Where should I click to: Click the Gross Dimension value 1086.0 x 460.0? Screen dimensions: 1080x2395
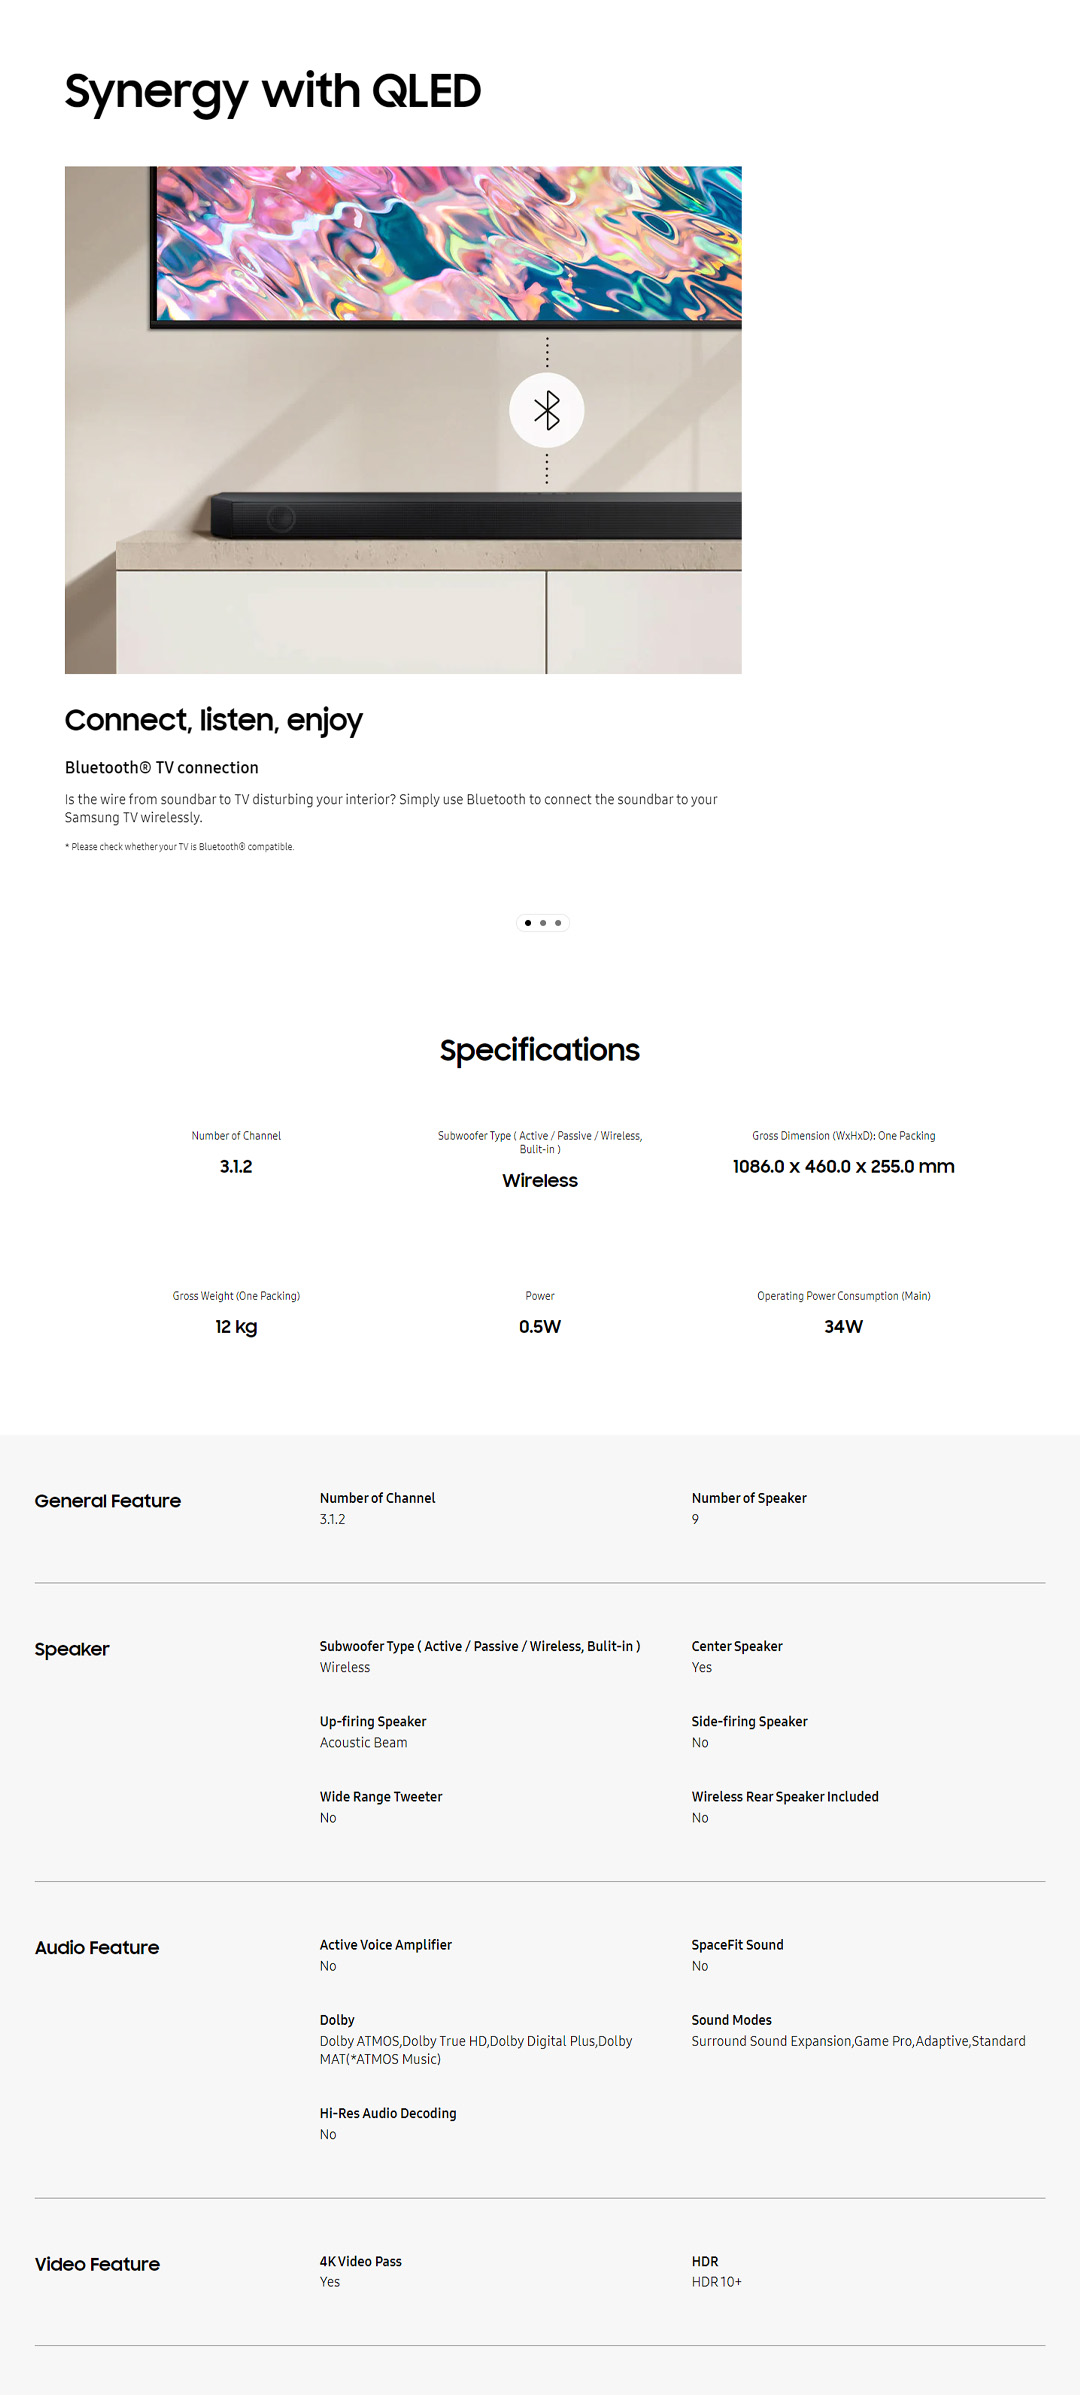point(843,1167)
